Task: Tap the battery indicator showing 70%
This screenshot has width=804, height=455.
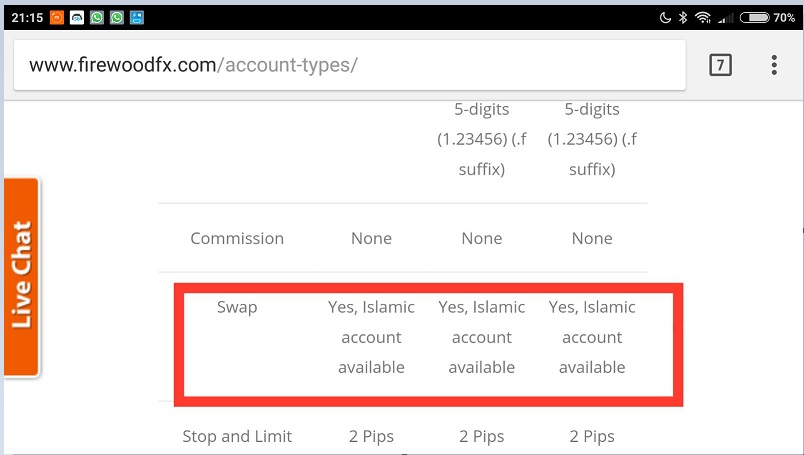Action: coord(772,17)
